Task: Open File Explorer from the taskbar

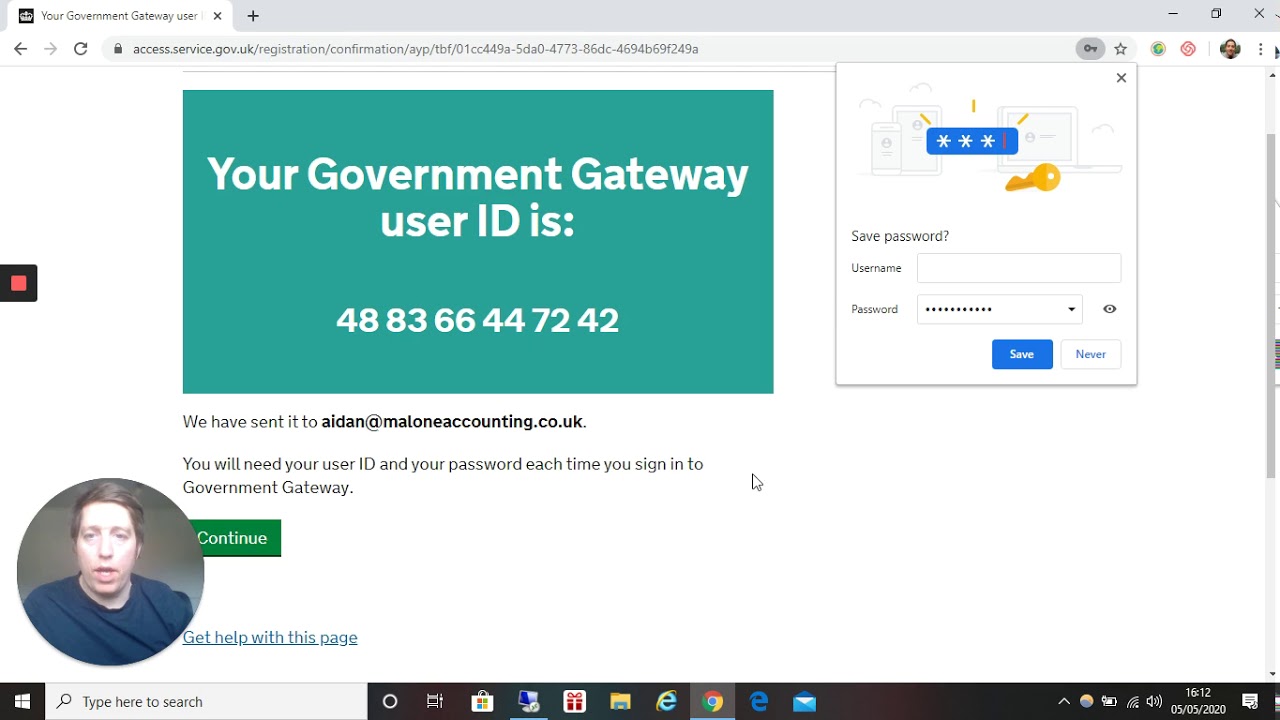Action: tap(620, 701)
